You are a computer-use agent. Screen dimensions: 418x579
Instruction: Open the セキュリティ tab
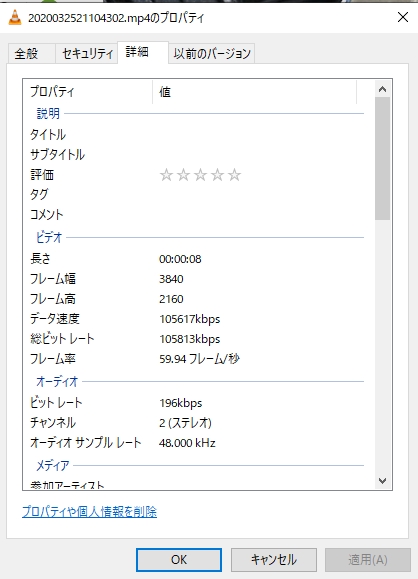point(87,54)
